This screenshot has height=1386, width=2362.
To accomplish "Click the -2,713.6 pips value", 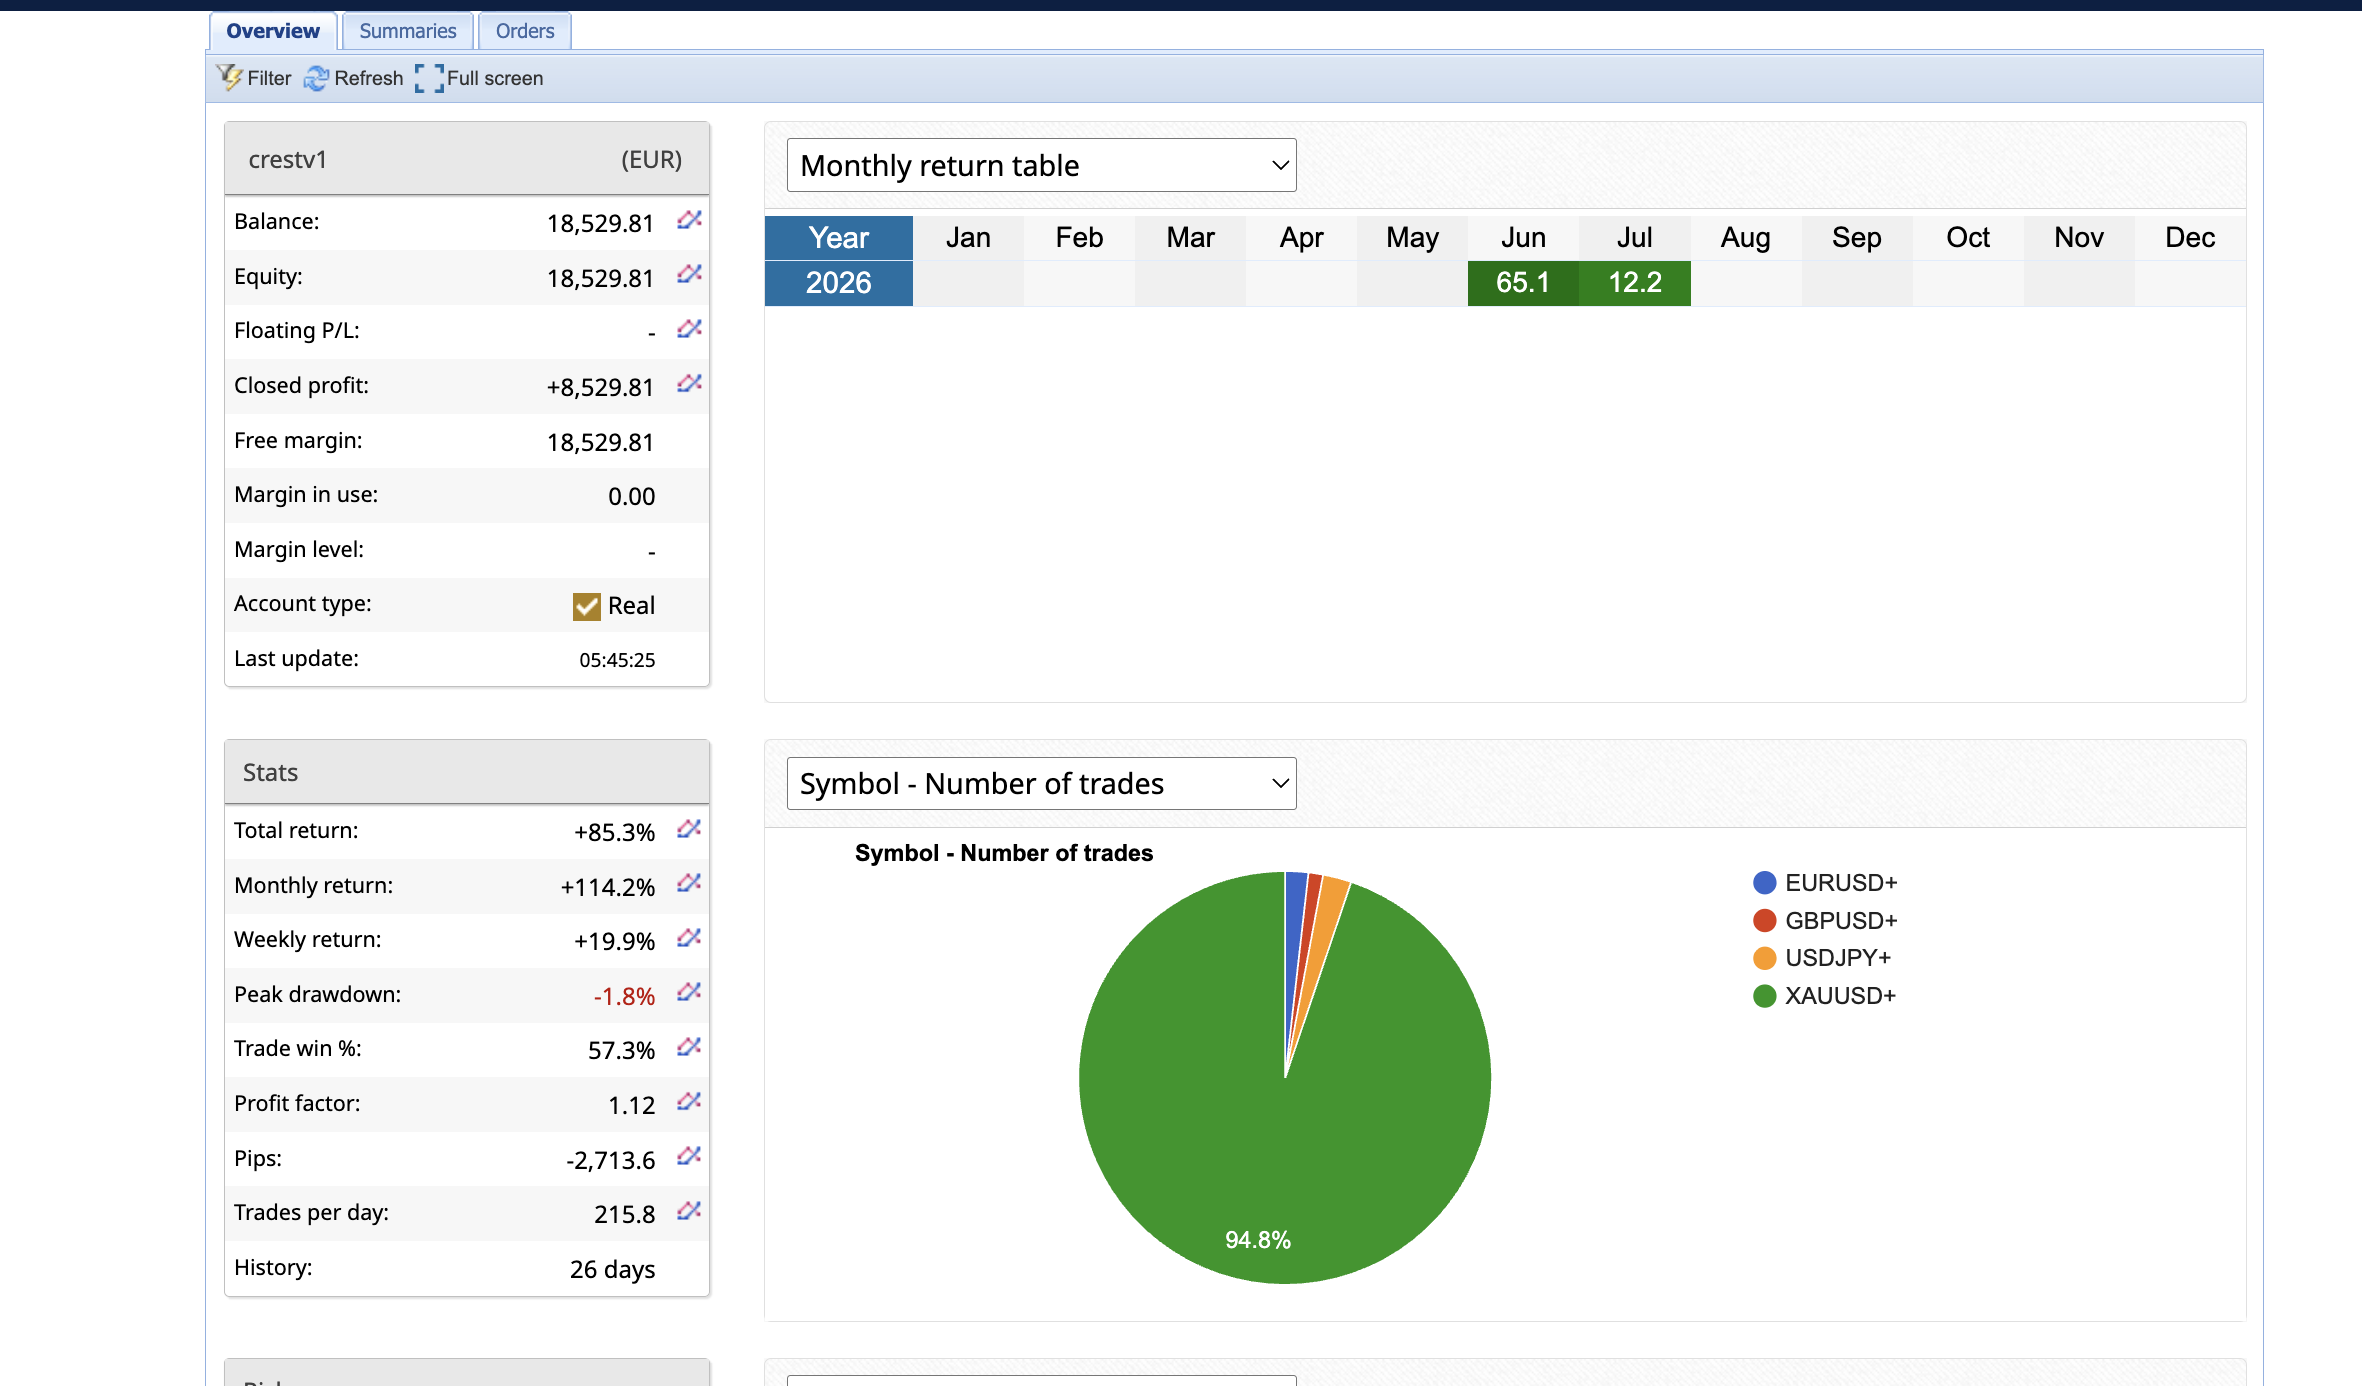I will [610, 1160].
